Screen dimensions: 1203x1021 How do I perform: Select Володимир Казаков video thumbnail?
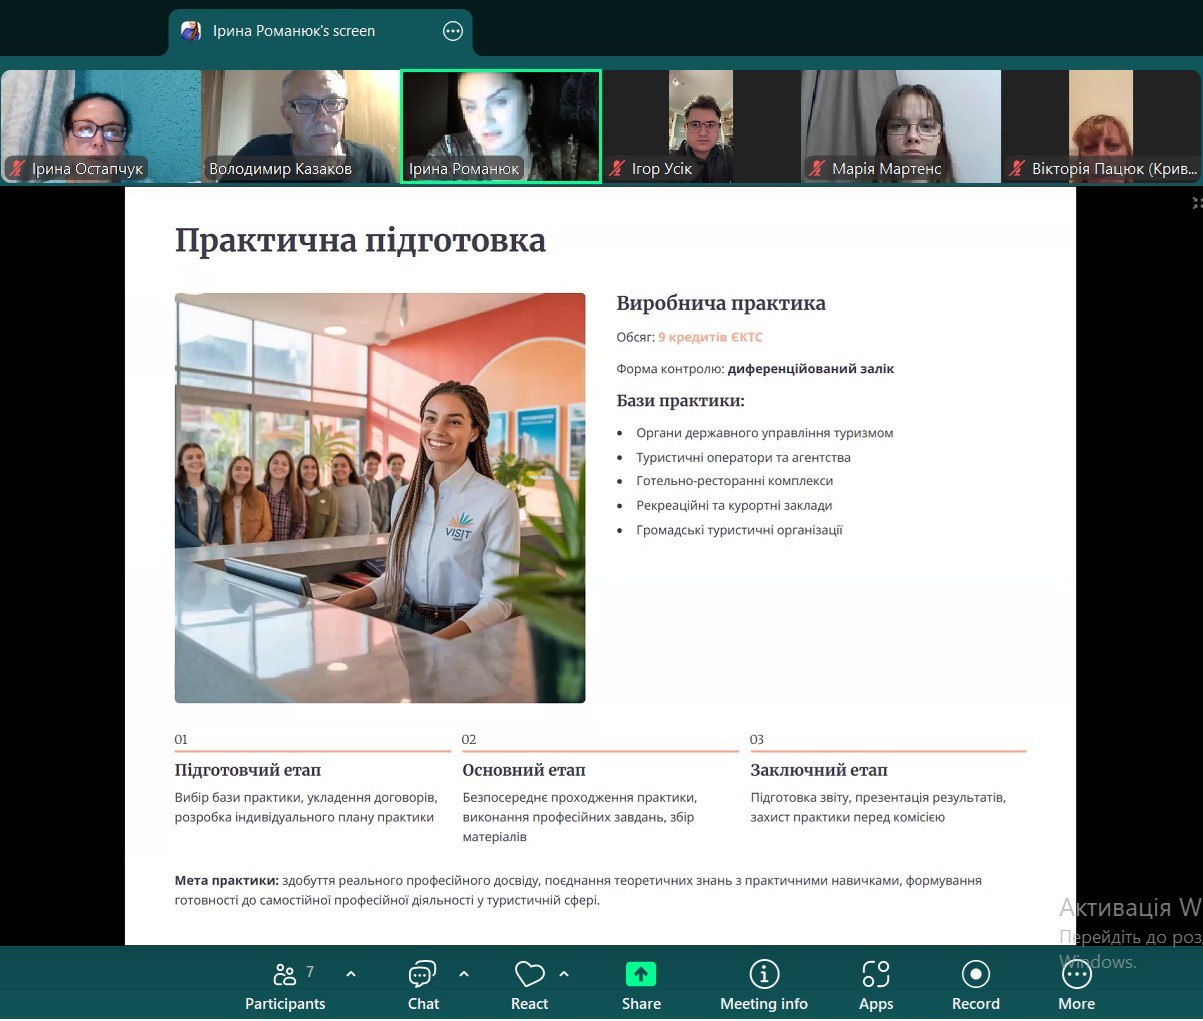[300, 125]
